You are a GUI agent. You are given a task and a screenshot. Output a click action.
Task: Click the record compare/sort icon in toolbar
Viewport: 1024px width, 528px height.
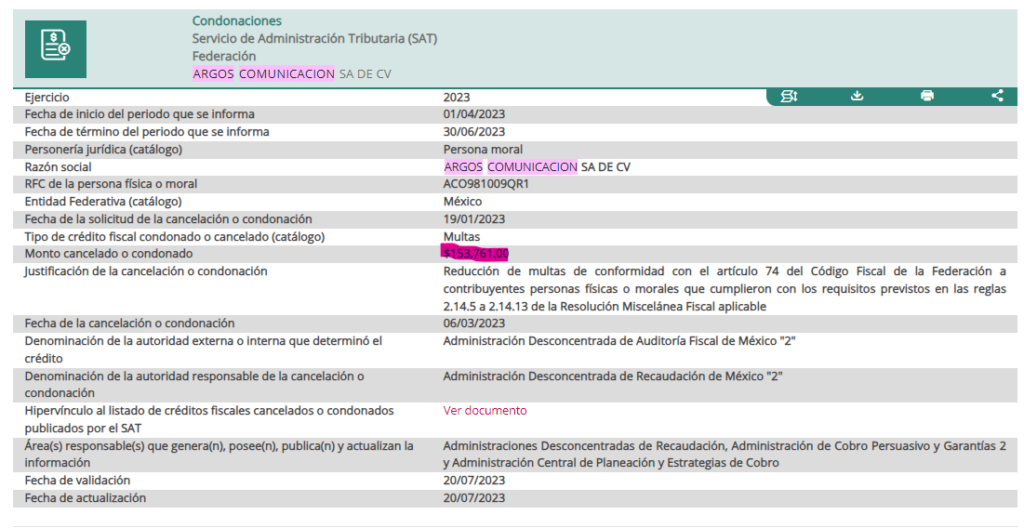point(789,96)
